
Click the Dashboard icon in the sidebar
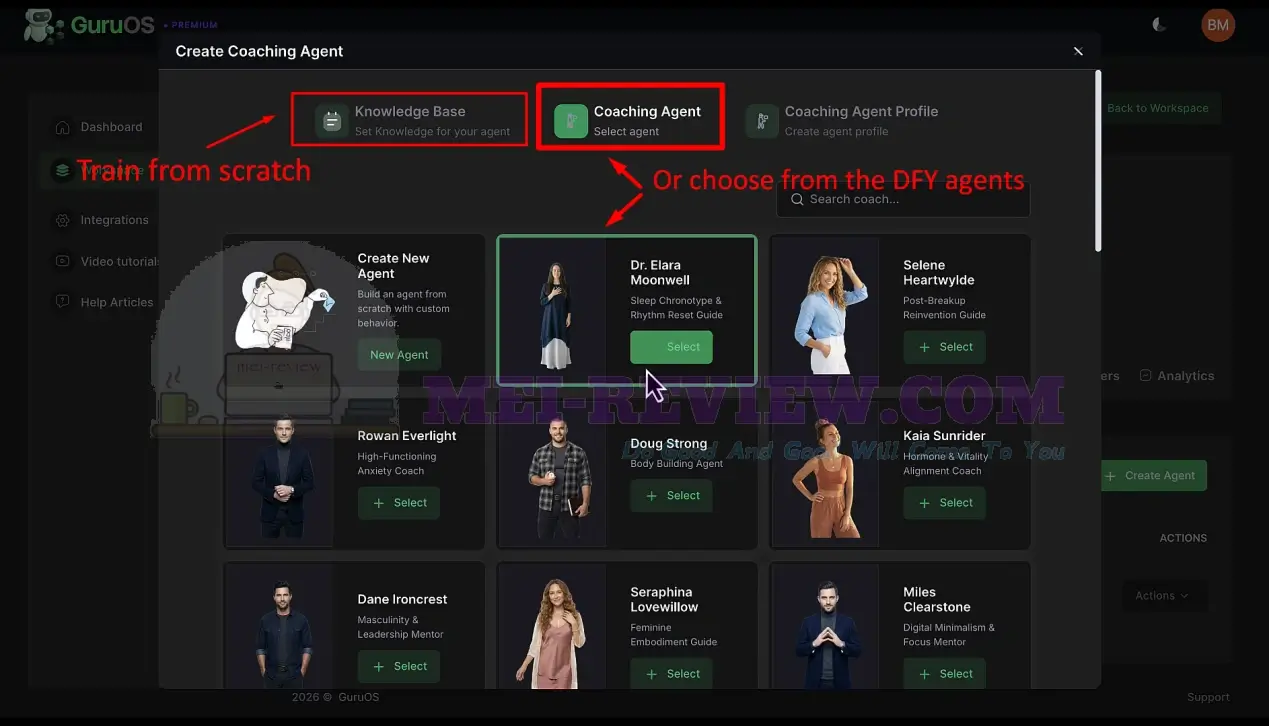(x=63, y=127)
